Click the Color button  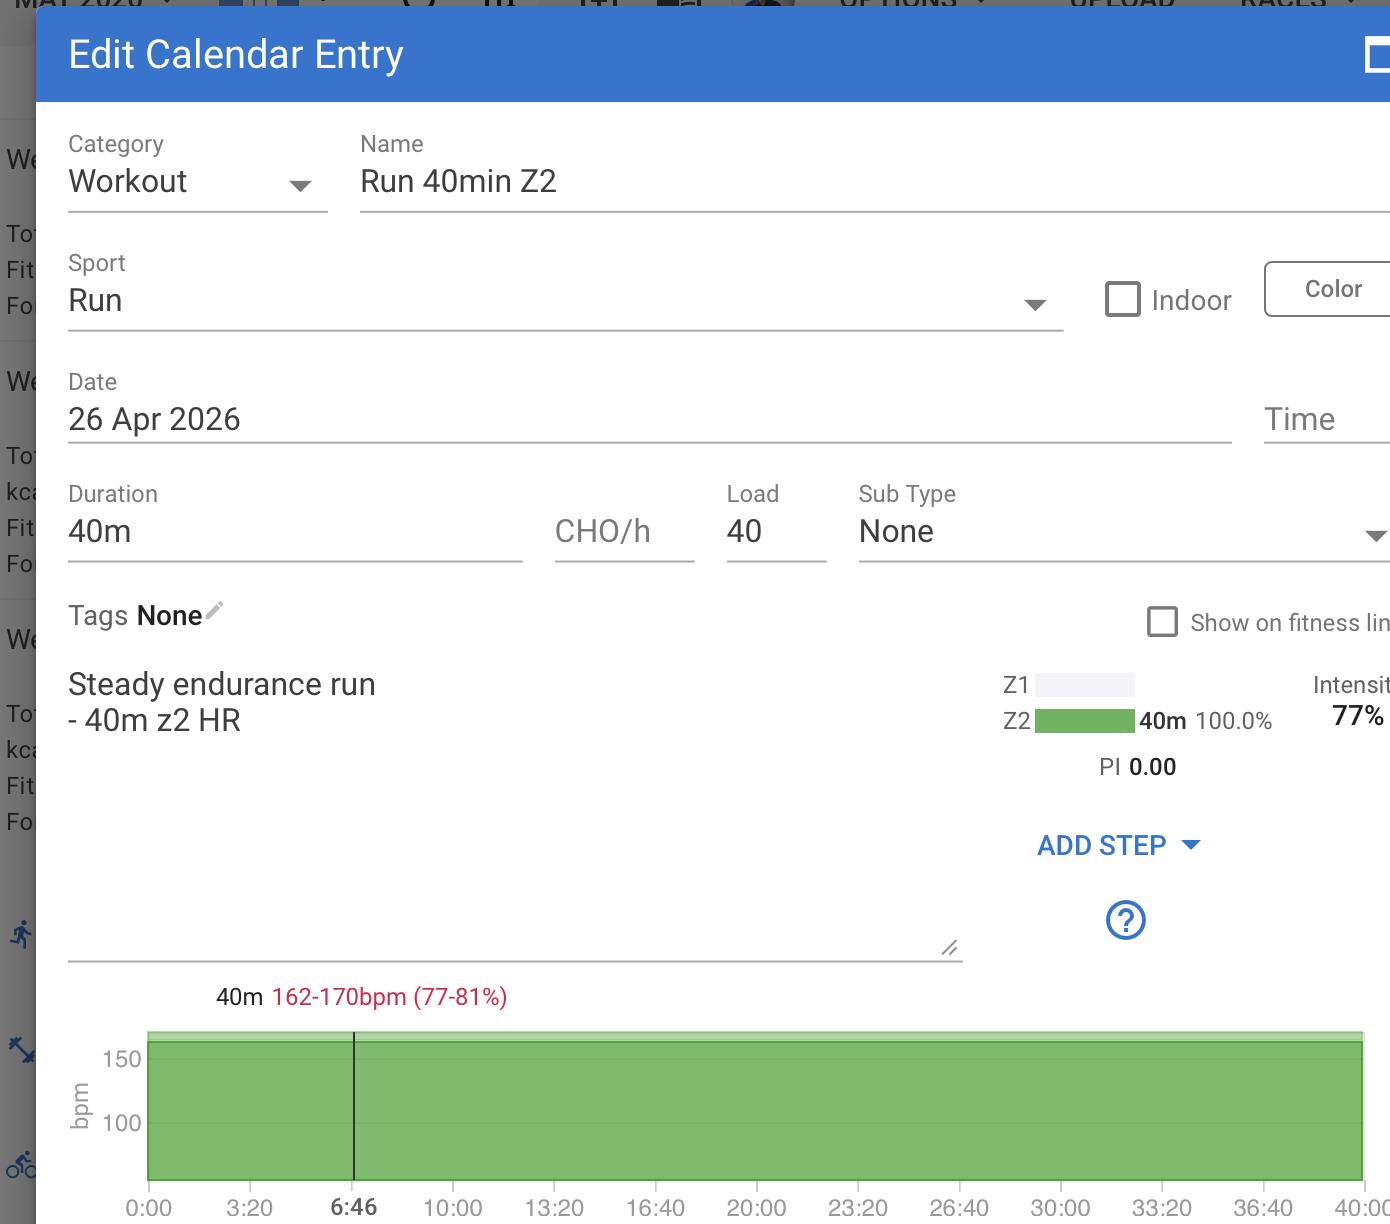1328,289
